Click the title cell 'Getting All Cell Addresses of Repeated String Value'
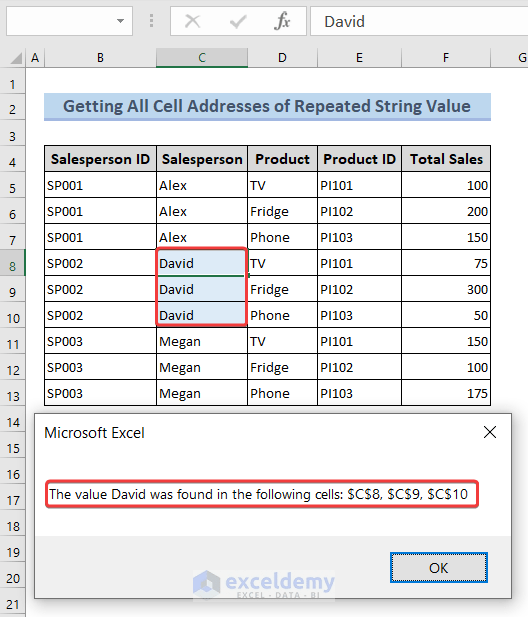The height and width of the screenshot is (617, 528). [267, 107]
